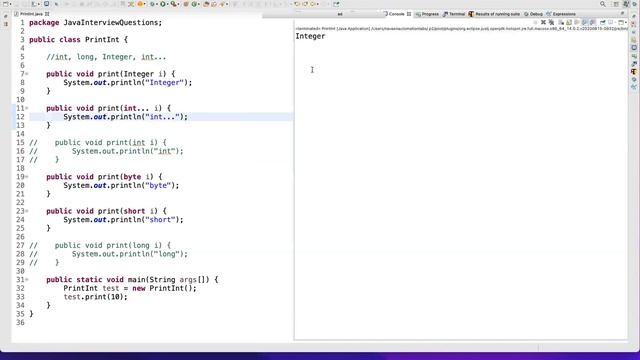Collapse the print(int... i) method fold

click(27, 108)
